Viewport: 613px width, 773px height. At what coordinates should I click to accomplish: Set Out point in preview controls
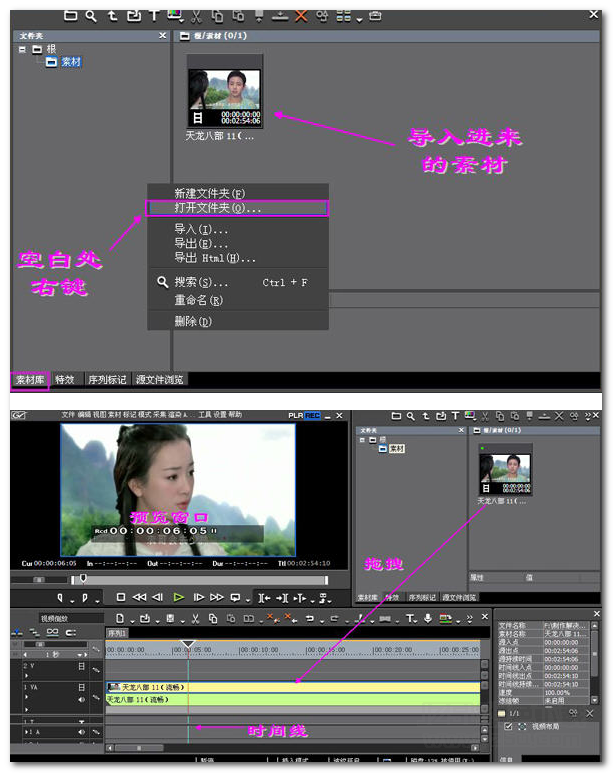click(85, 598)
